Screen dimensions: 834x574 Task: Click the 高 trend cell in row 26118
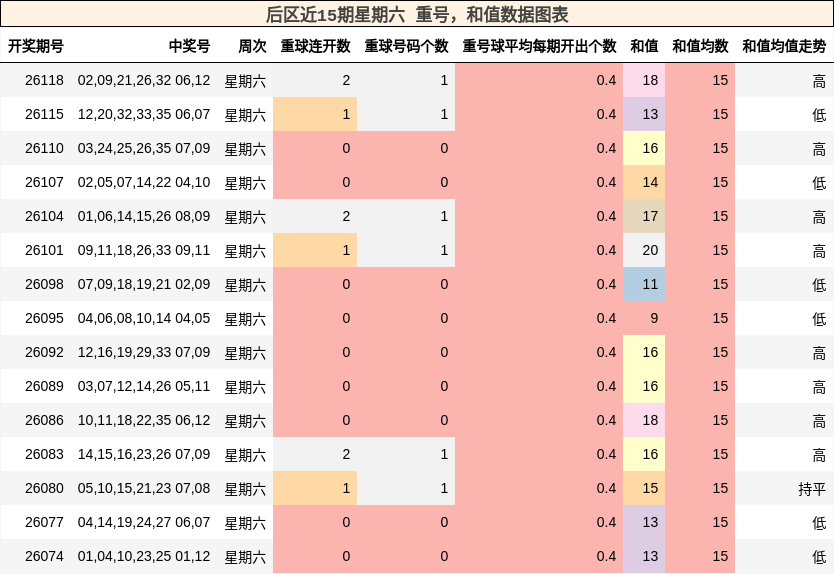click(x=784, y=80)
